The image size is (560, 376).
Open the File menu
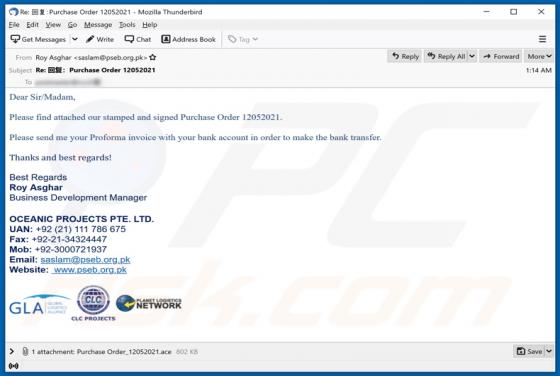tap(14, 25)
